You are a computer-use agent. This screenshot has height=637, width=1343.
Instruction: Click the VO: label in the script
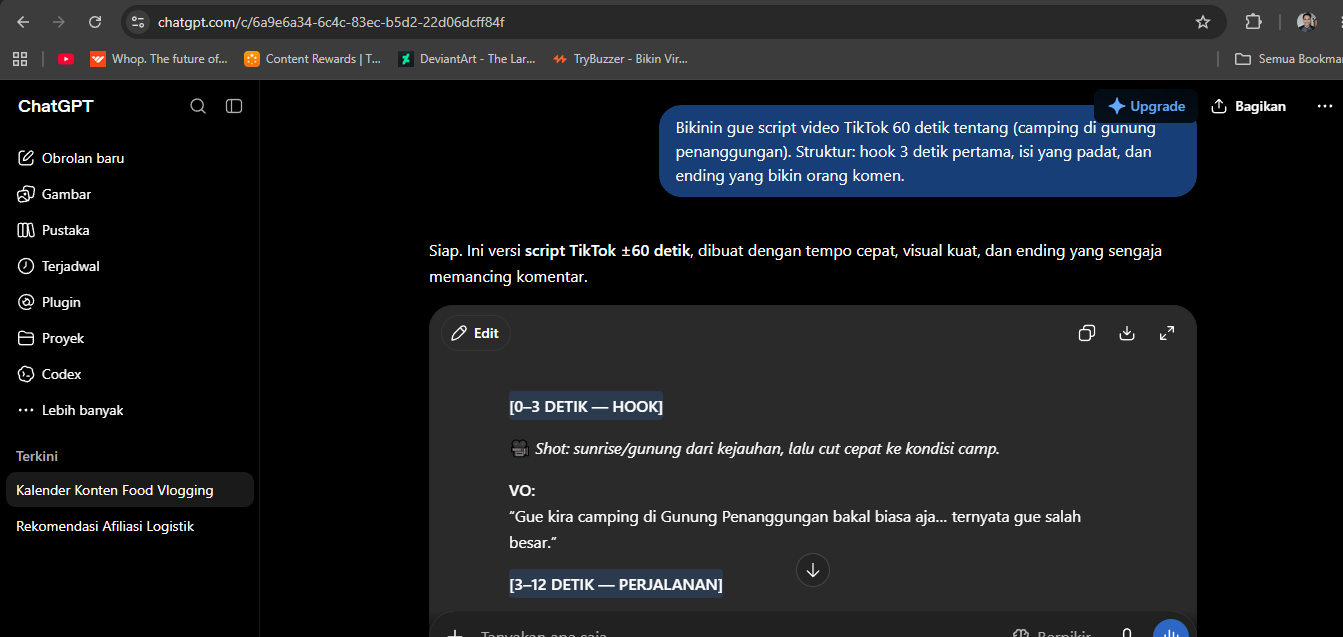click(x=522, y=490)
